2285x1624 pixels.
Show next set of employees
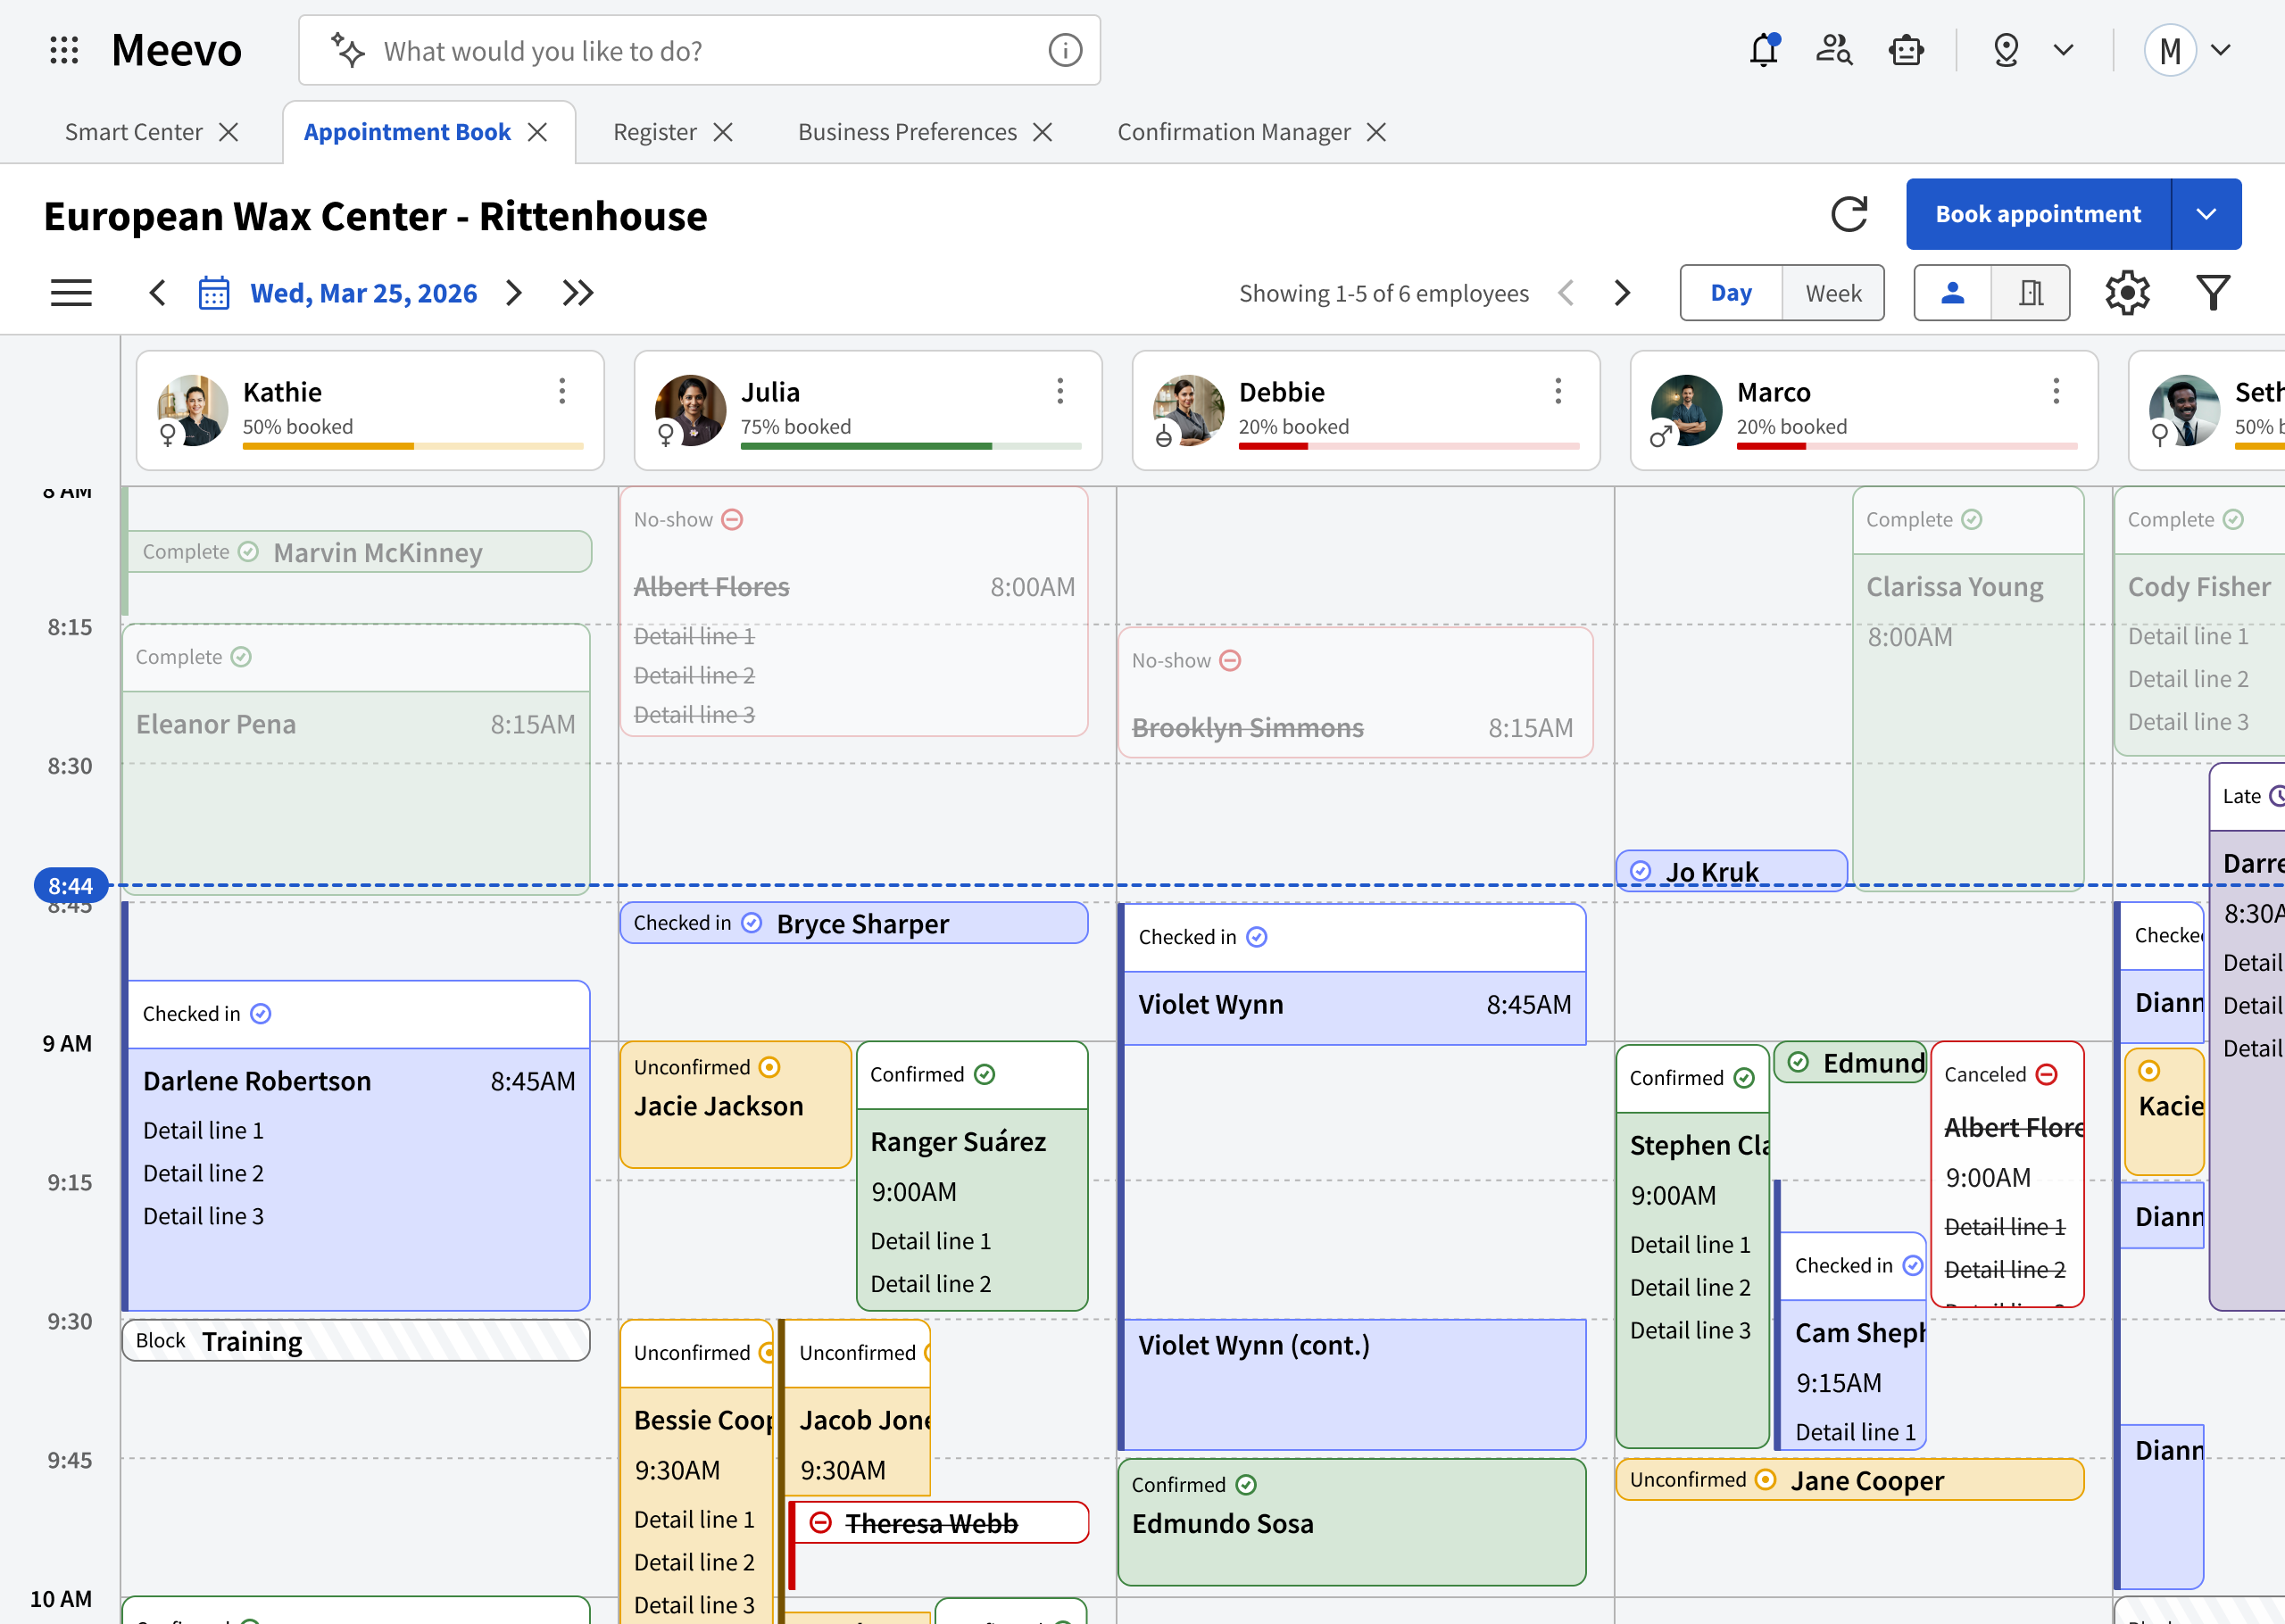point(1622,293)
